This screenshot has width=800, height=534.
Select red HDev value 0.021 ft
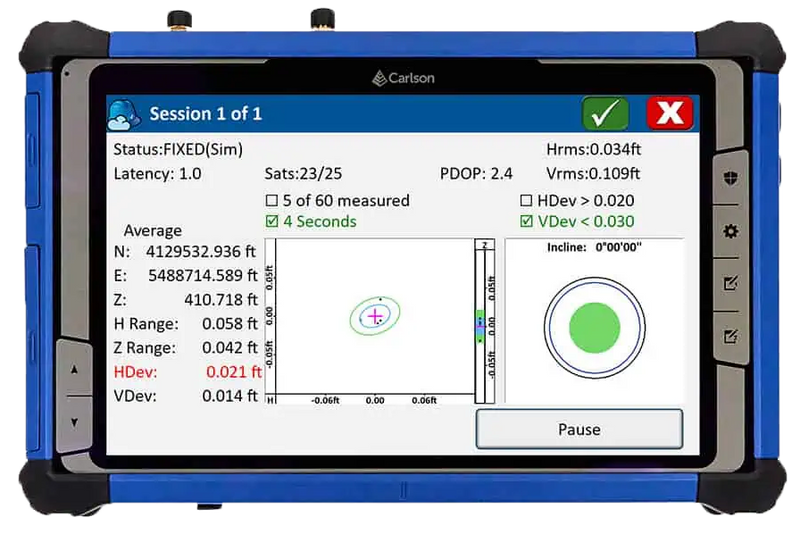pyautogui.click(x=234, y=372)
